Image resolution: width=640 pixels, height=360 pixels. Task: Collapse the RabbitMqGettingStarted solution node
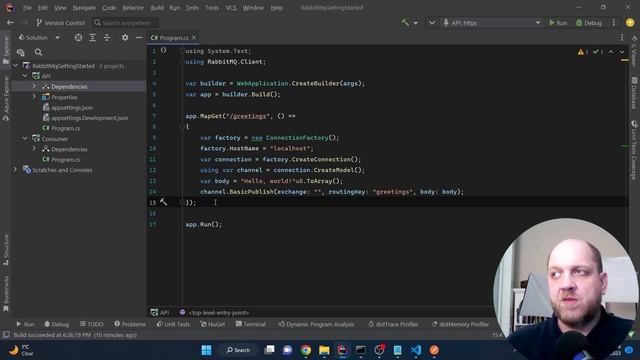[x=16, y=65]
